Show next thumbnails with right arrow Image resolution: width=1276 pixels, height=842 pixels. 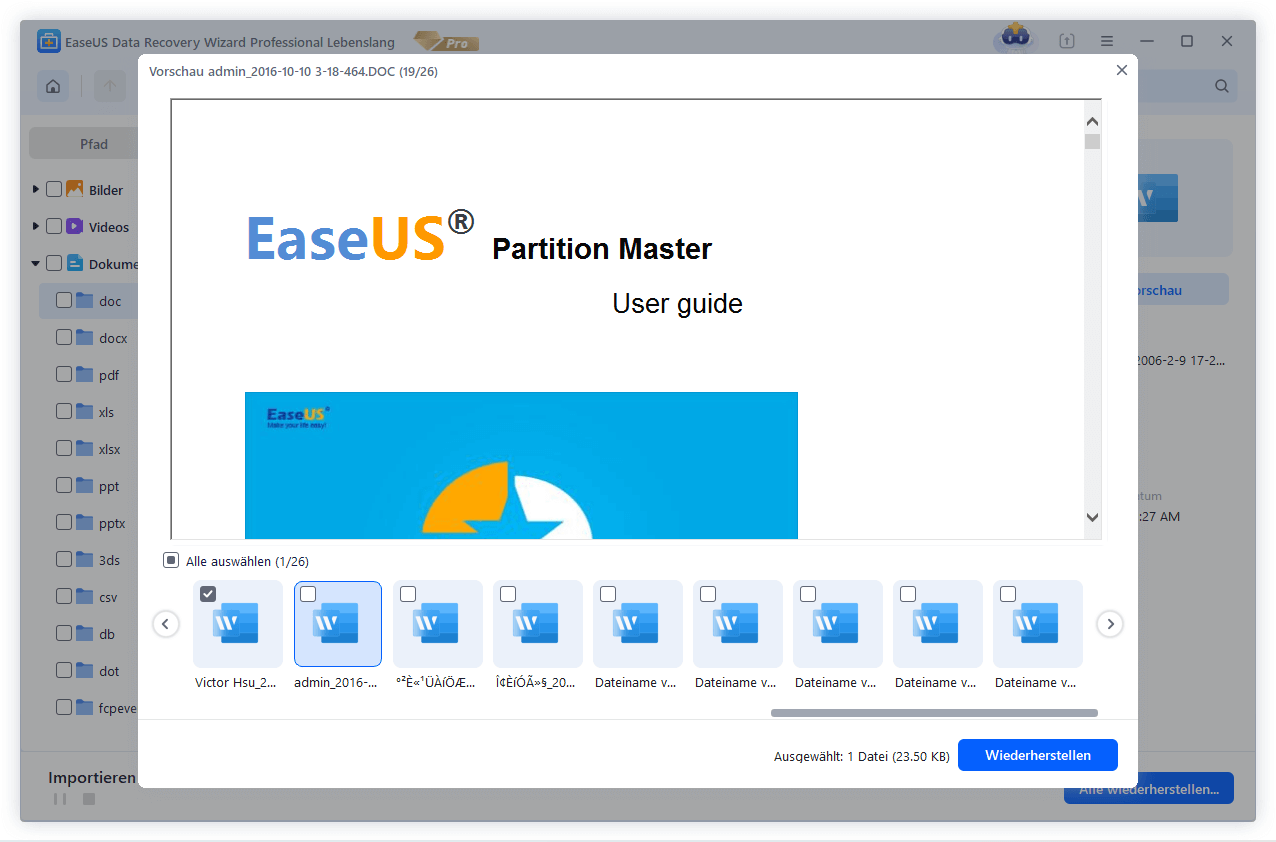coord(1109,624)
